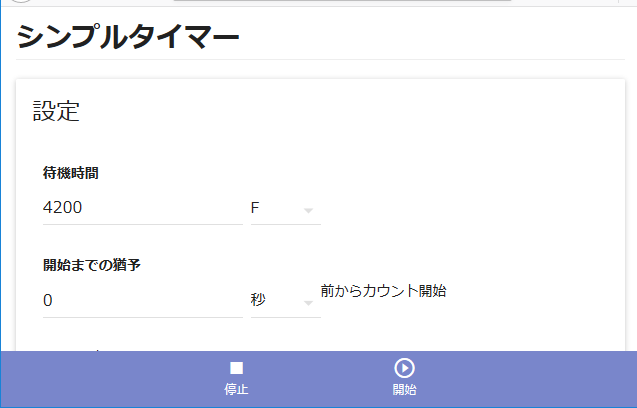Open the 秒 unit dropdown for start delay
The width and height of the screenshot is (637, 408).
pyautogui.click(x=286, y=301)
